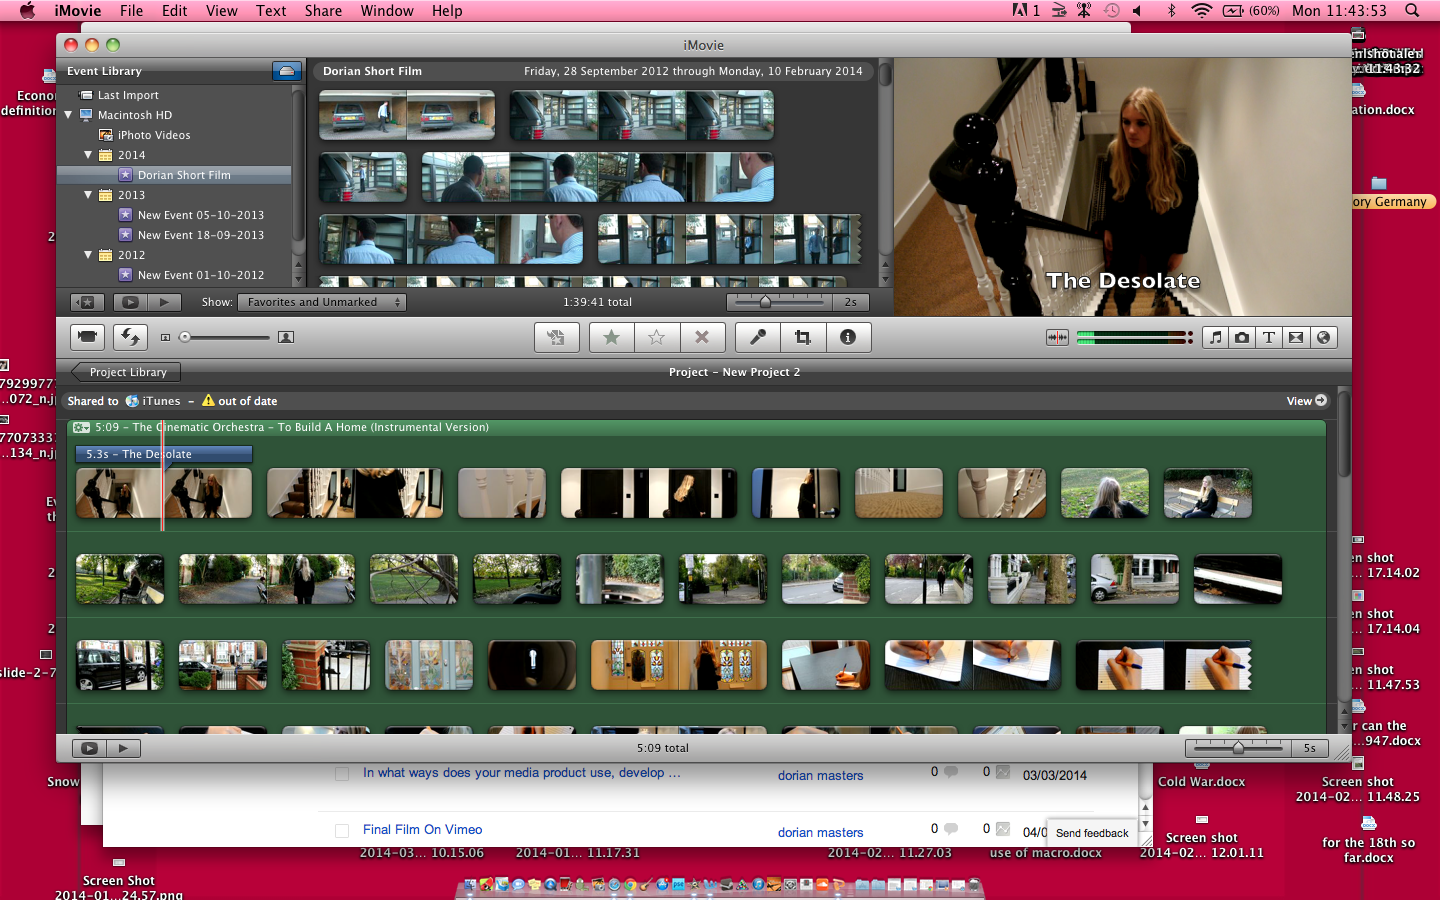Image resolution: width=1440 pixels, height=900 pixels.
Task: Open the titles browser T icon
Action: pos(1269,337)
